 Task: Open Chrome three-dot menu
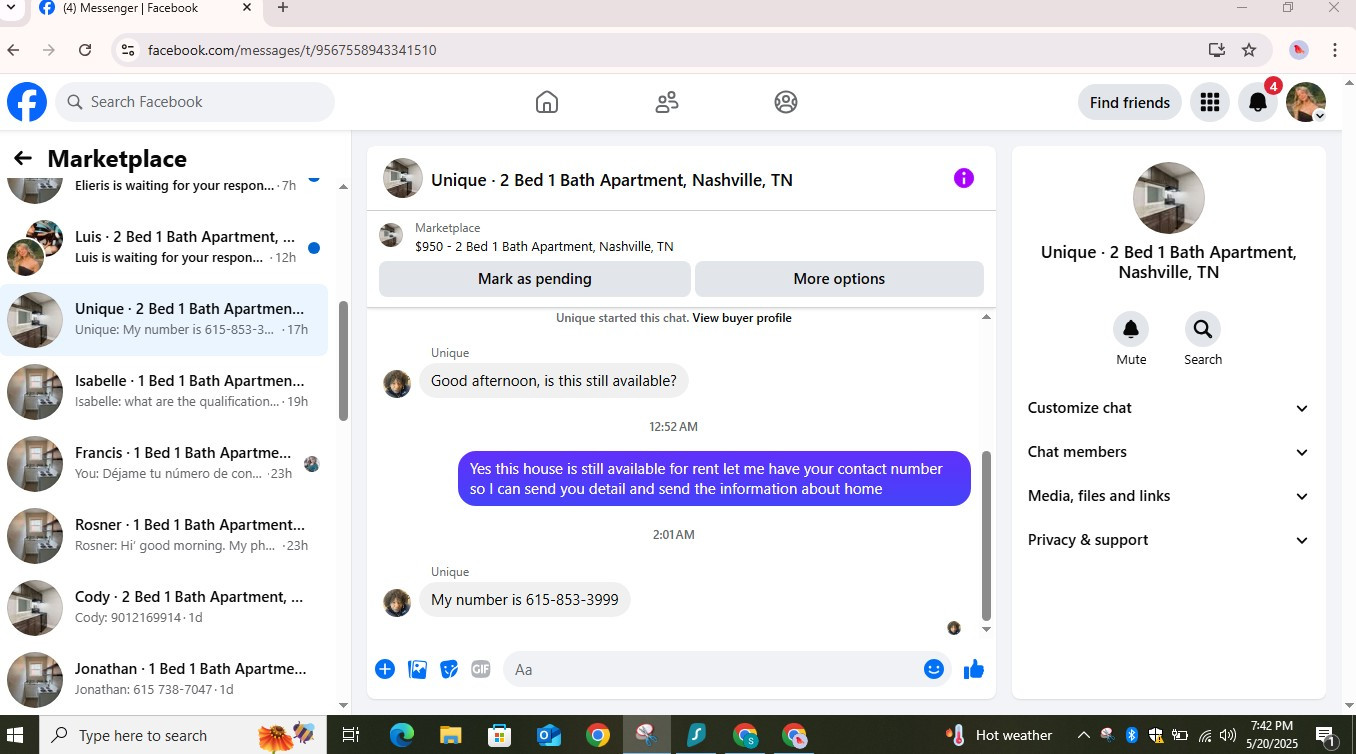1335,50
